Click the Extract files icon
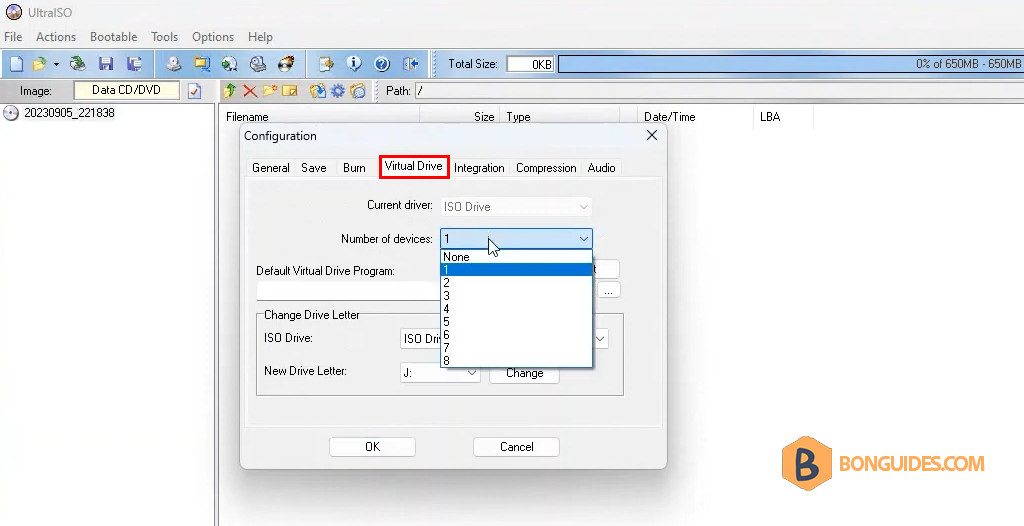Image resolution: width=1024 pixels, height=526 pixels. pos(317,91)
